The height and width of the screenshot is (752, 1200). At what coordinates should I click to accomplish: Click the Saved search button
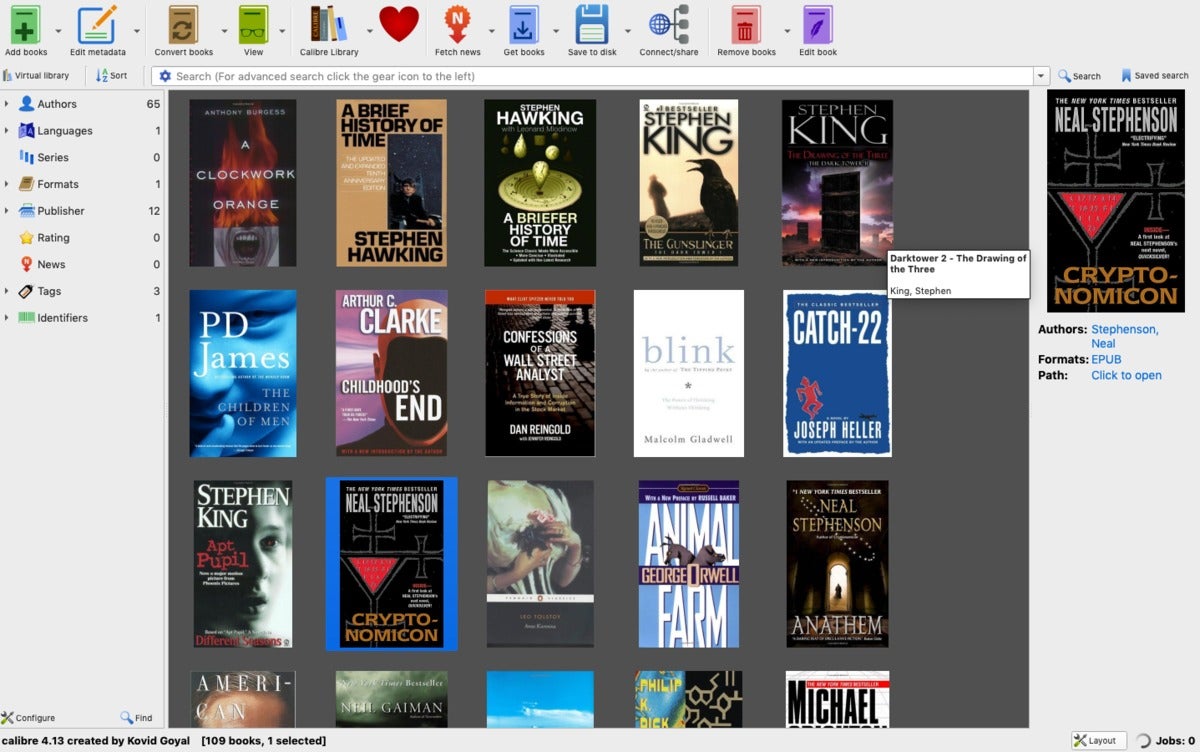coord(1154,76)
